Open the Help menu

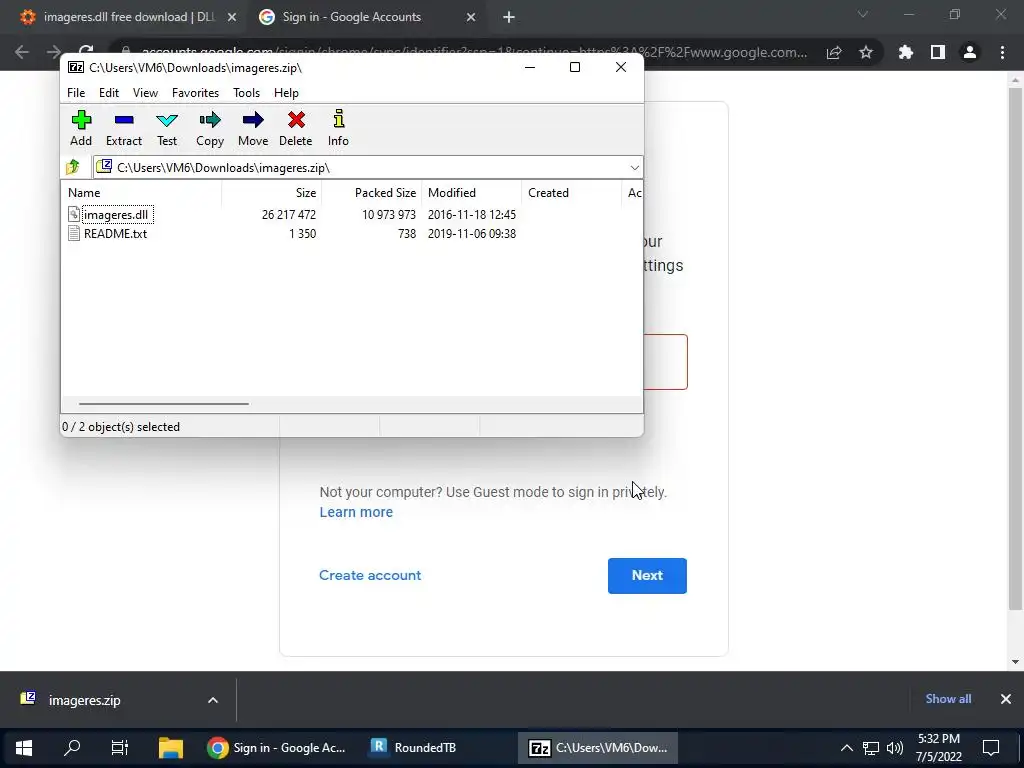tap(286, 93)
